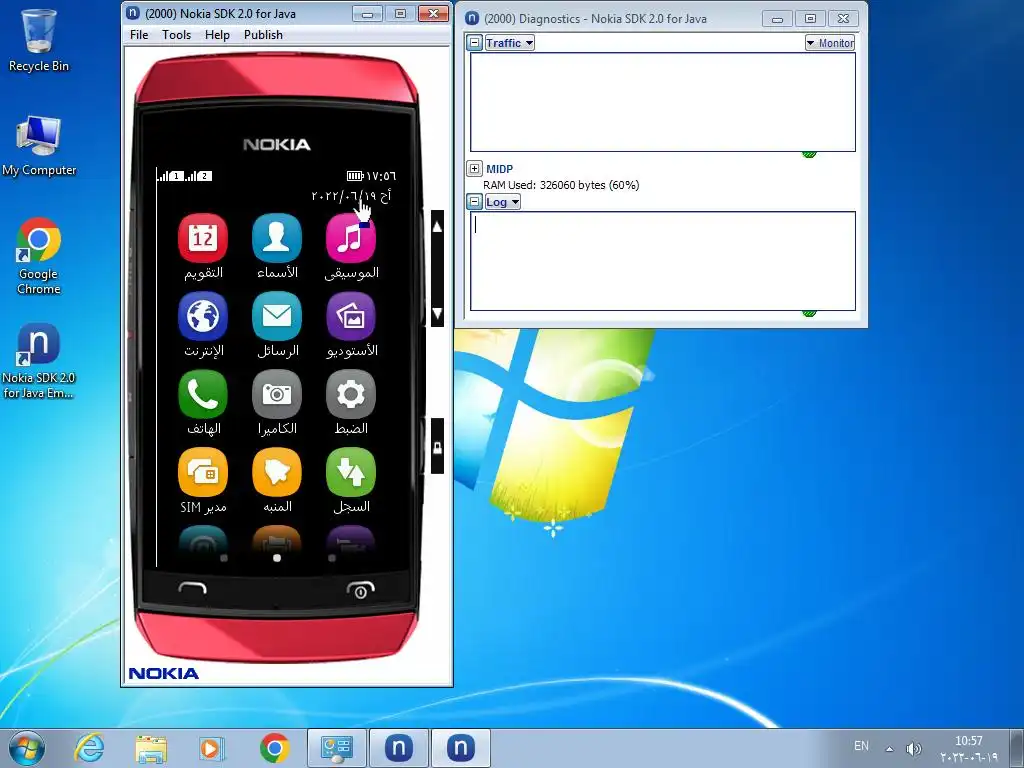Click the EN language indicator
Image resolution: width=1024 pixels, height=768 pixels.
tap(861, 746)
